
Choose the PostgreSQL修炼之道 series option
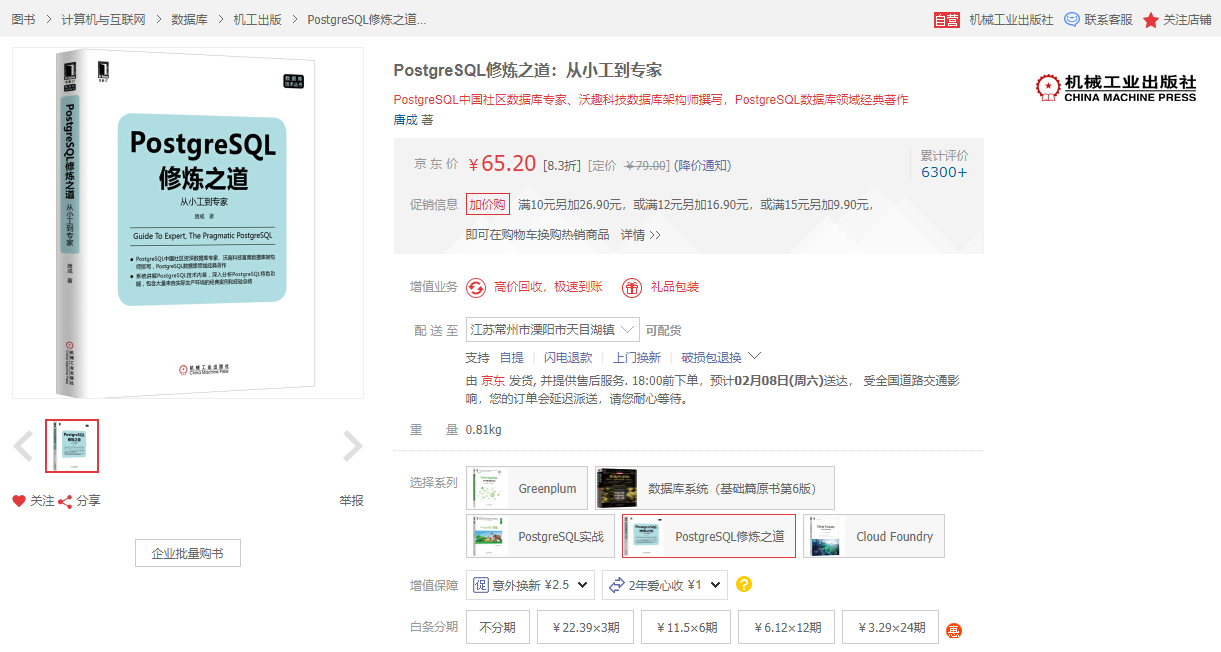click(x=709, y=536)
